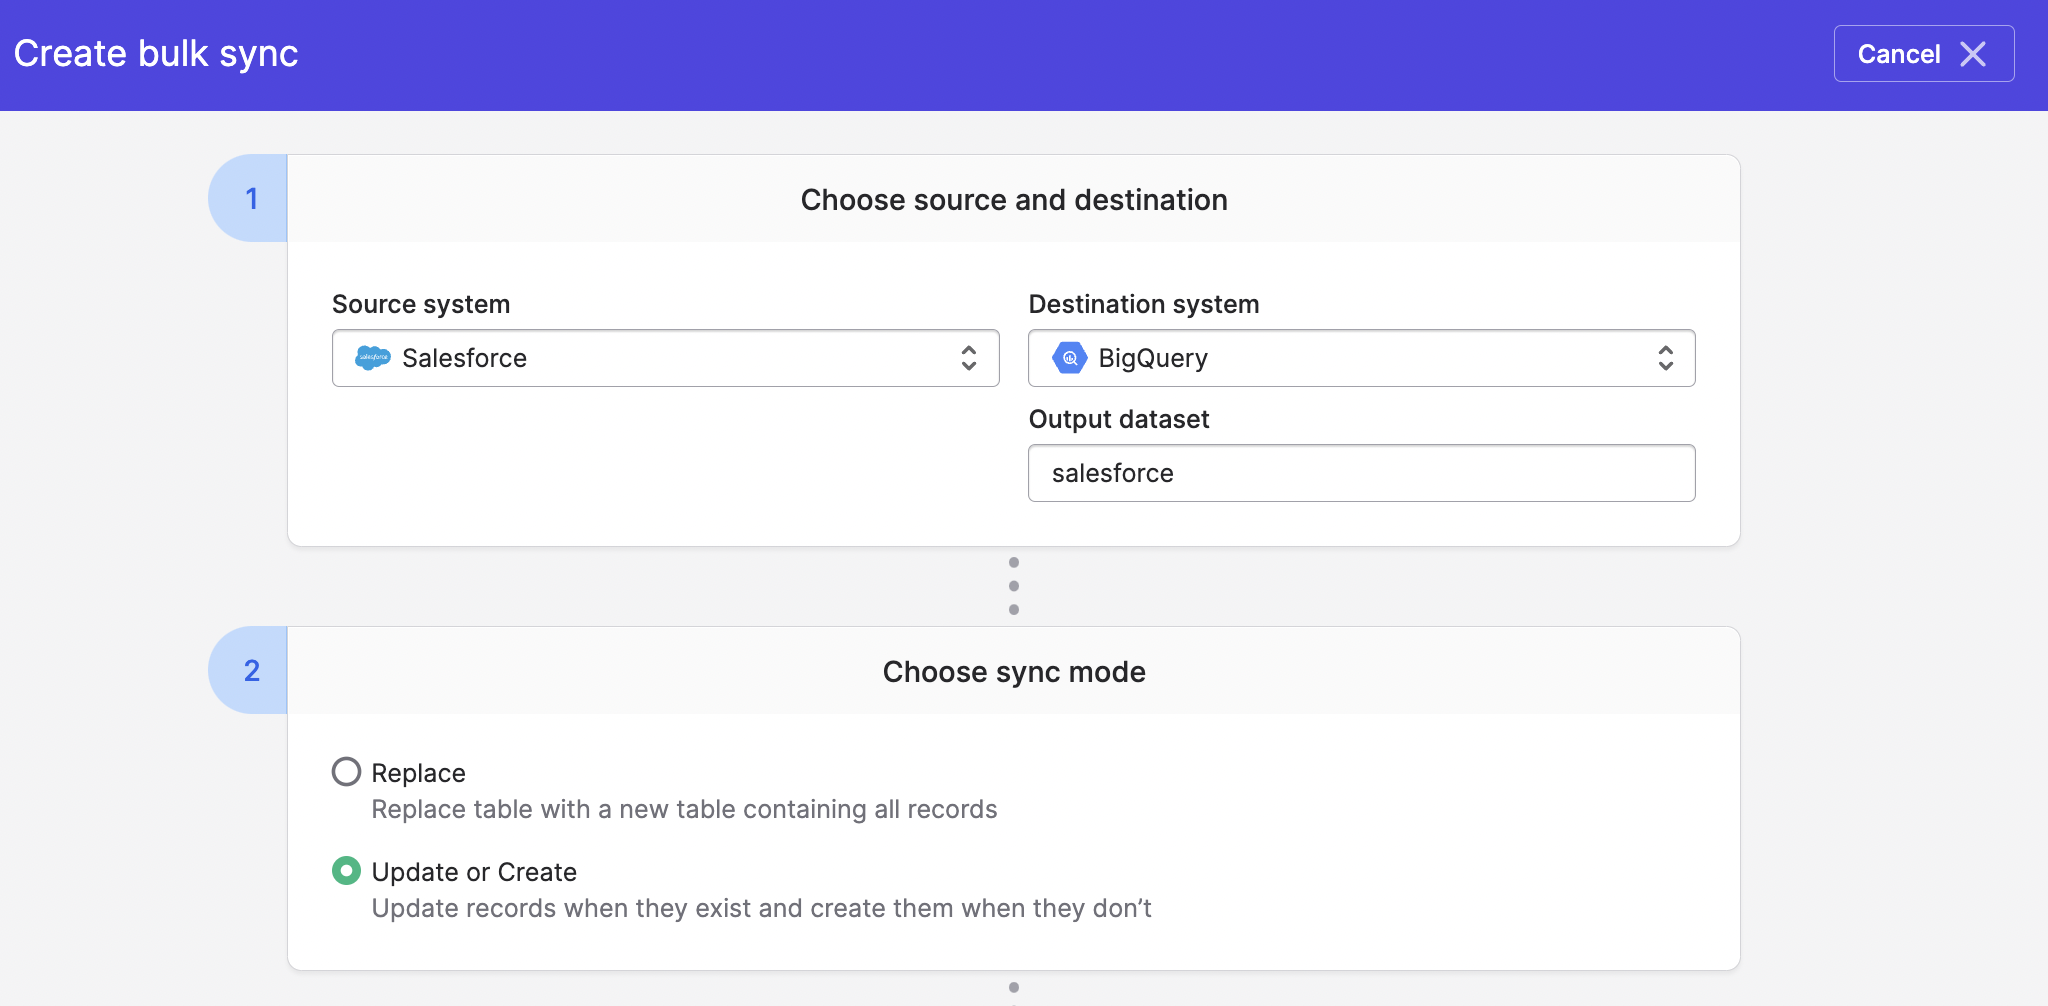Image resolution: width=2048 pixels, height=1006 pixels.
Task: Click the Cancel button
Action: tap(1923, 54)
